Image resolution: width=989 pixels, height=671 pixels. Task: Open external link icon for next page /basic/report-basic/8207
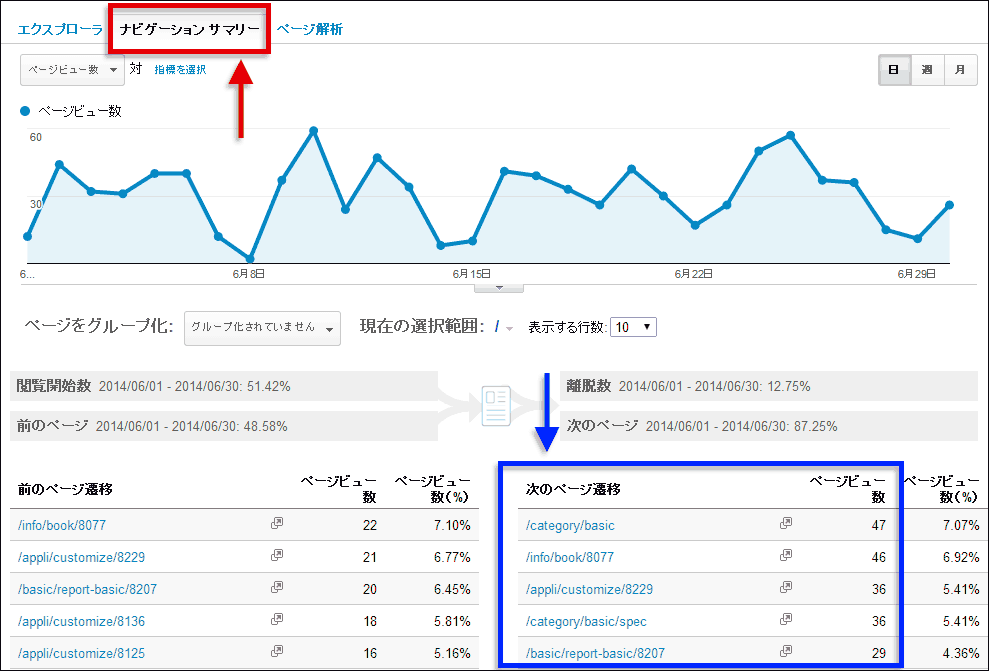pos(786,651)
